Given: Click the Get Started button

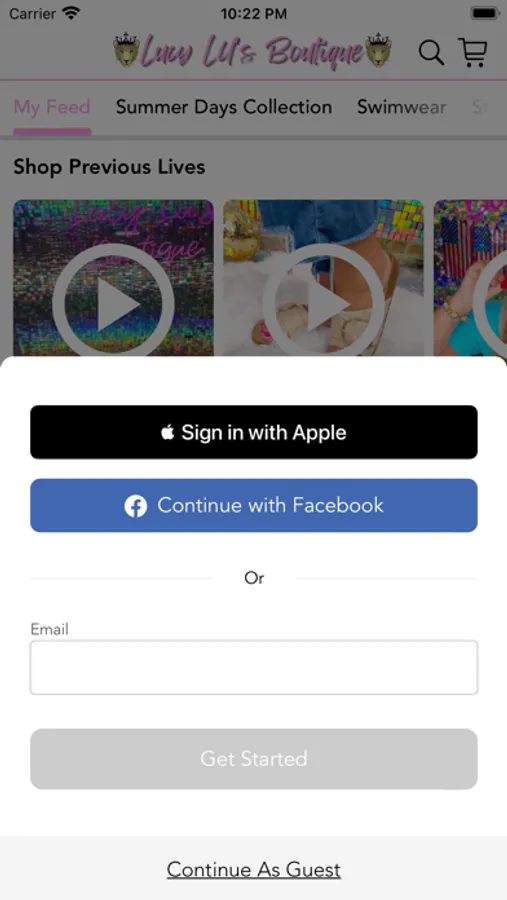Looking at the screenshot, I should pos(254,759).
